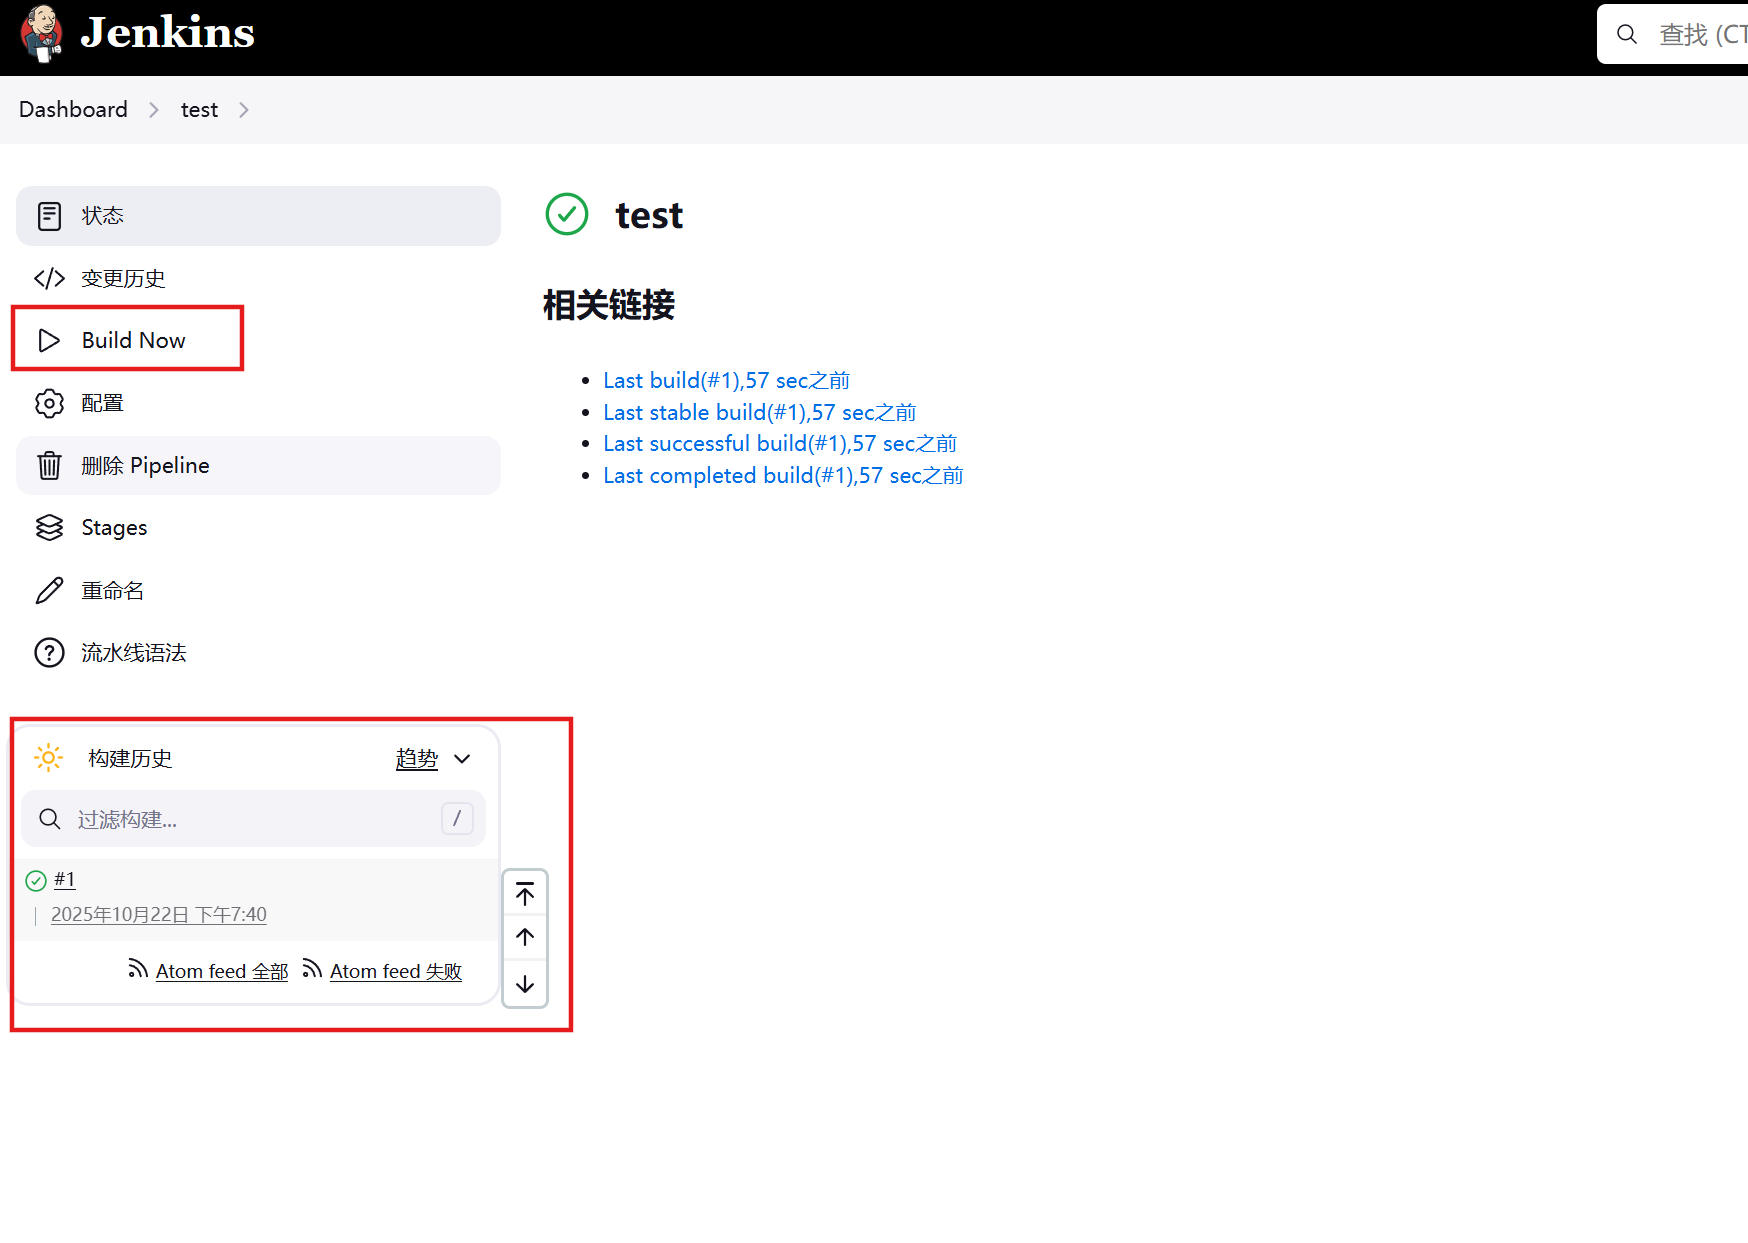Open 流水线语法 pipeline syntax page
Viewport: 1748px width, 1243px height.
coord(134,652)
